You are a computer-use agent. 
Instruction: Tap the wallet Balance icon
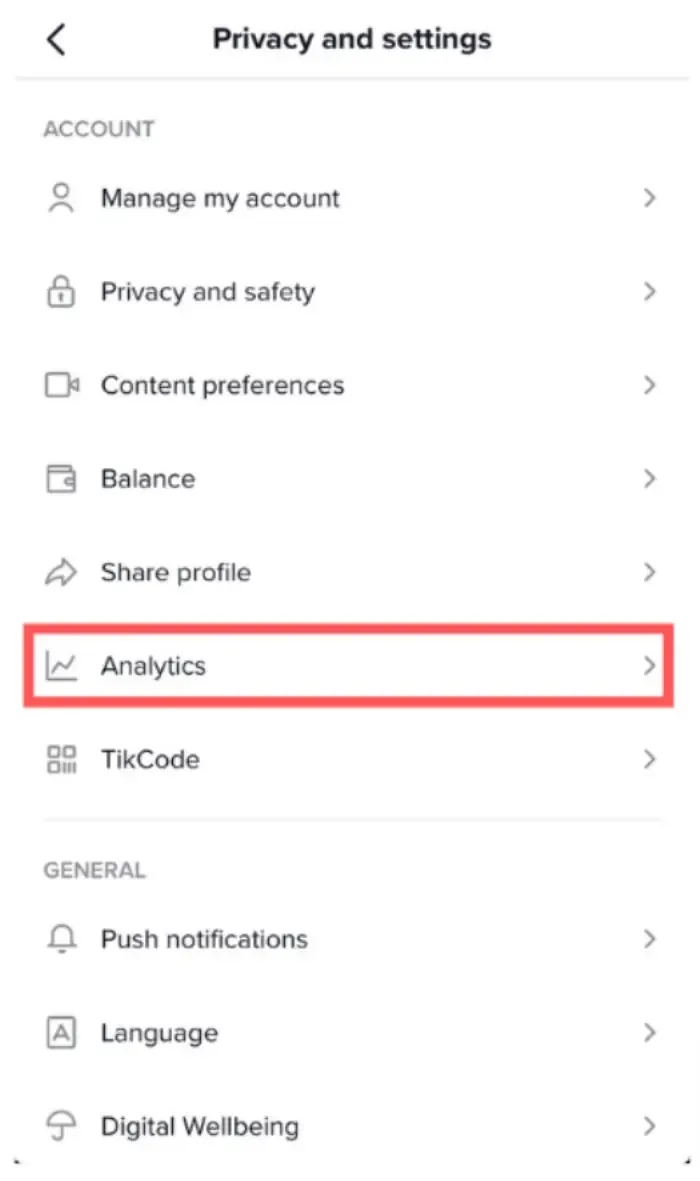(x=61, y=479)
